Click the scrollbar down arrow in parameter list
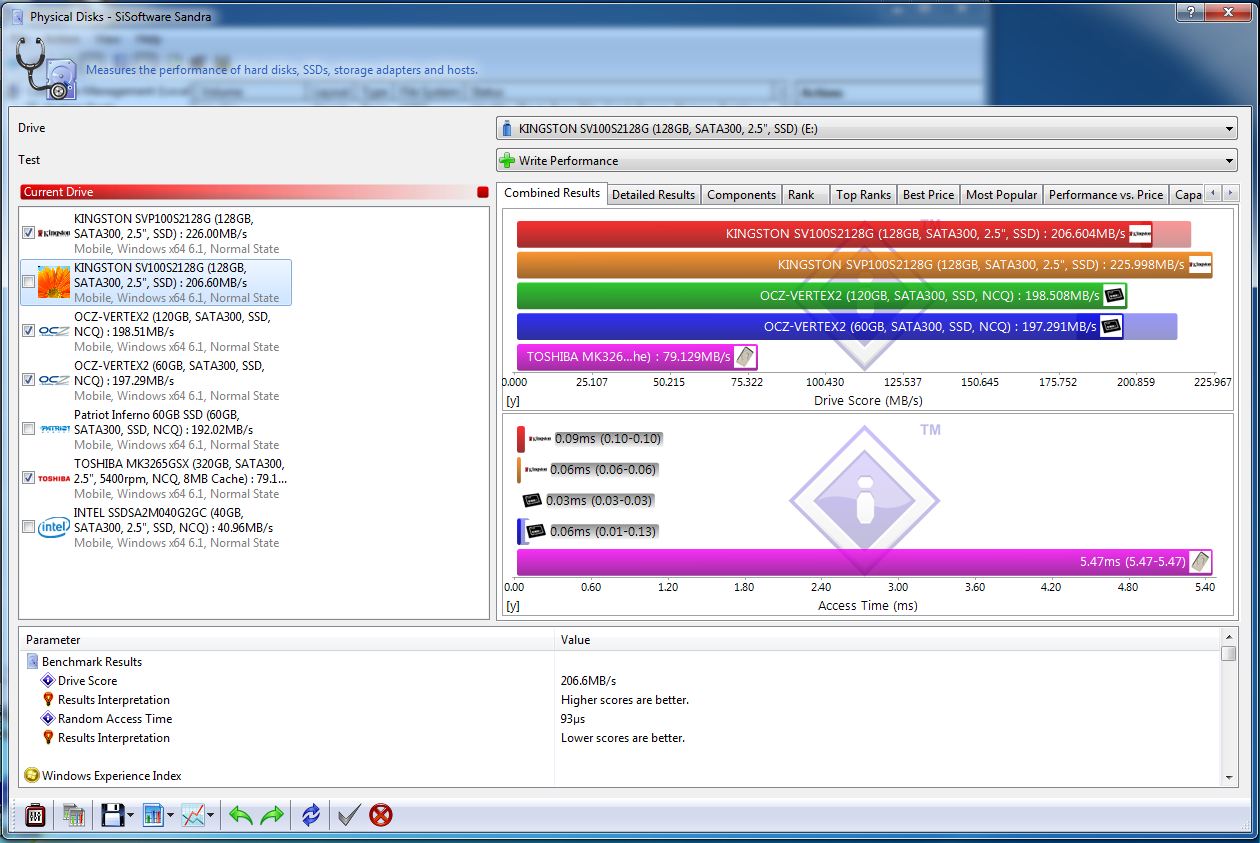 click(1229, 777)
